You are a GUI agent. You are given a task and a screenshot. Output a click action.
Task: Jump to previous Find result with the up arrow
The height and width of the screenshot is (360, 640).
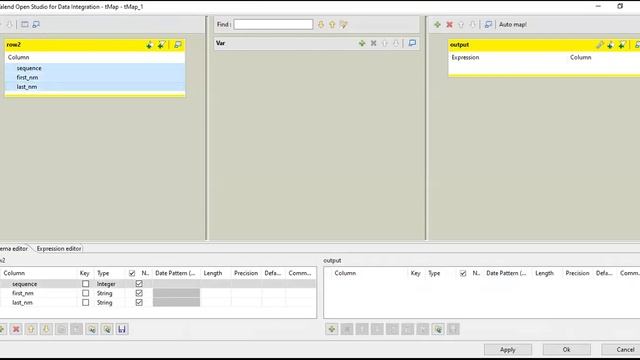[332, 24]
